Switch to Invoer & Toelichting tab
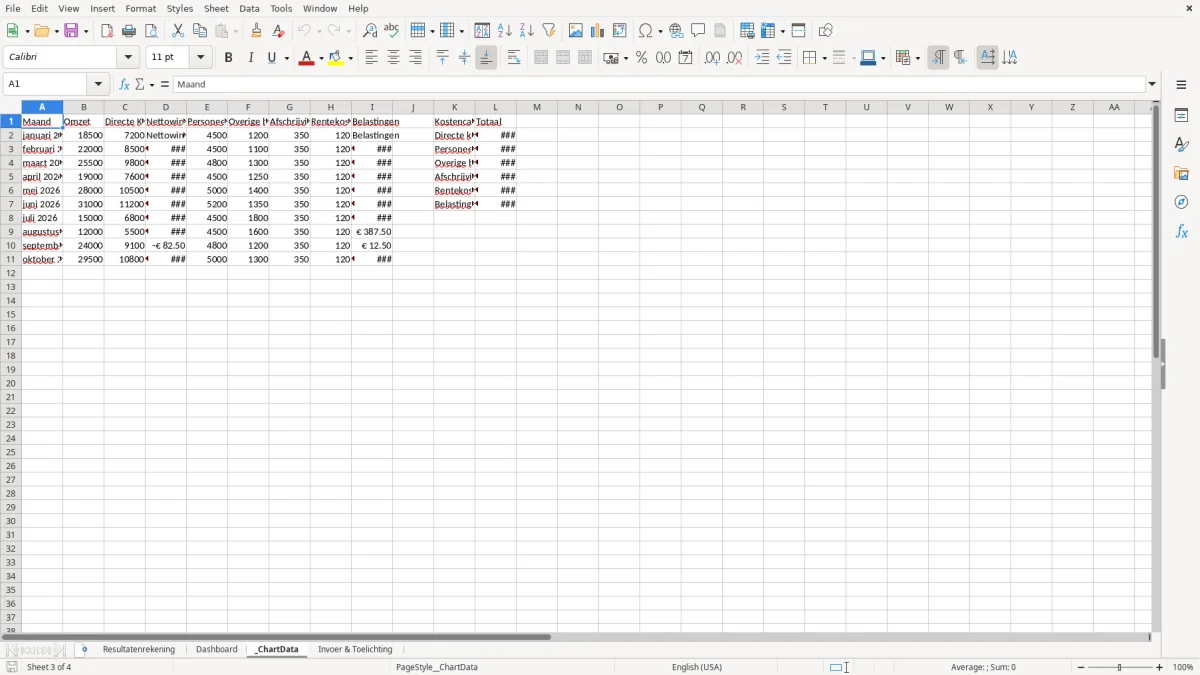This screenshot has width=1200, height=675. [x=355, y=649]
